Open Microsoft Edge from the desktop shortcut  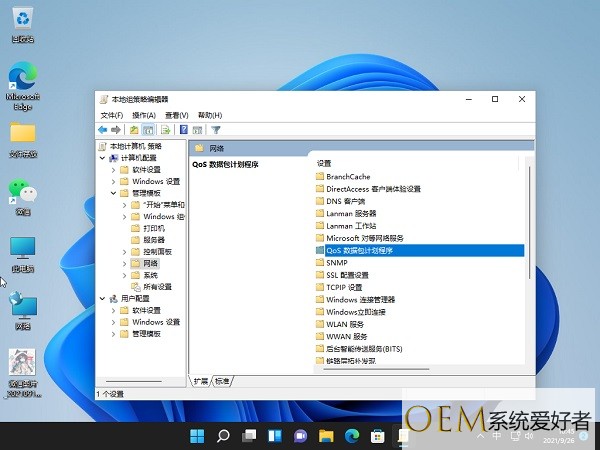22,81
